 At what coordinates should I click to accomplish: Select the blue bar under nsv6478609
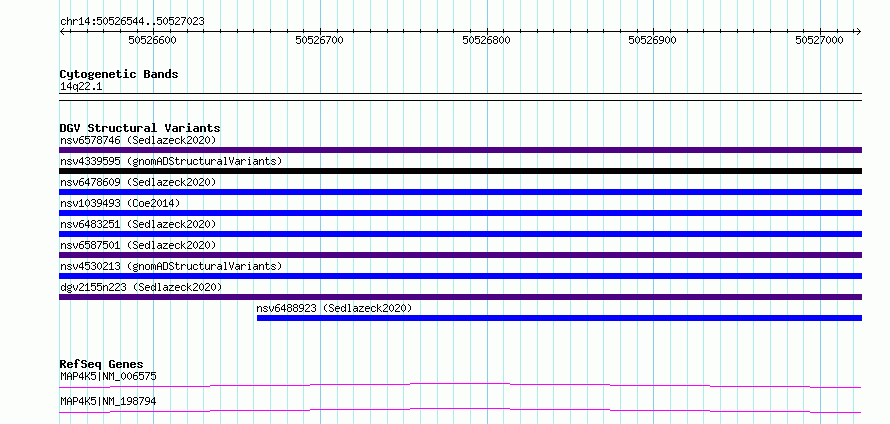click(x=460, y=192)
